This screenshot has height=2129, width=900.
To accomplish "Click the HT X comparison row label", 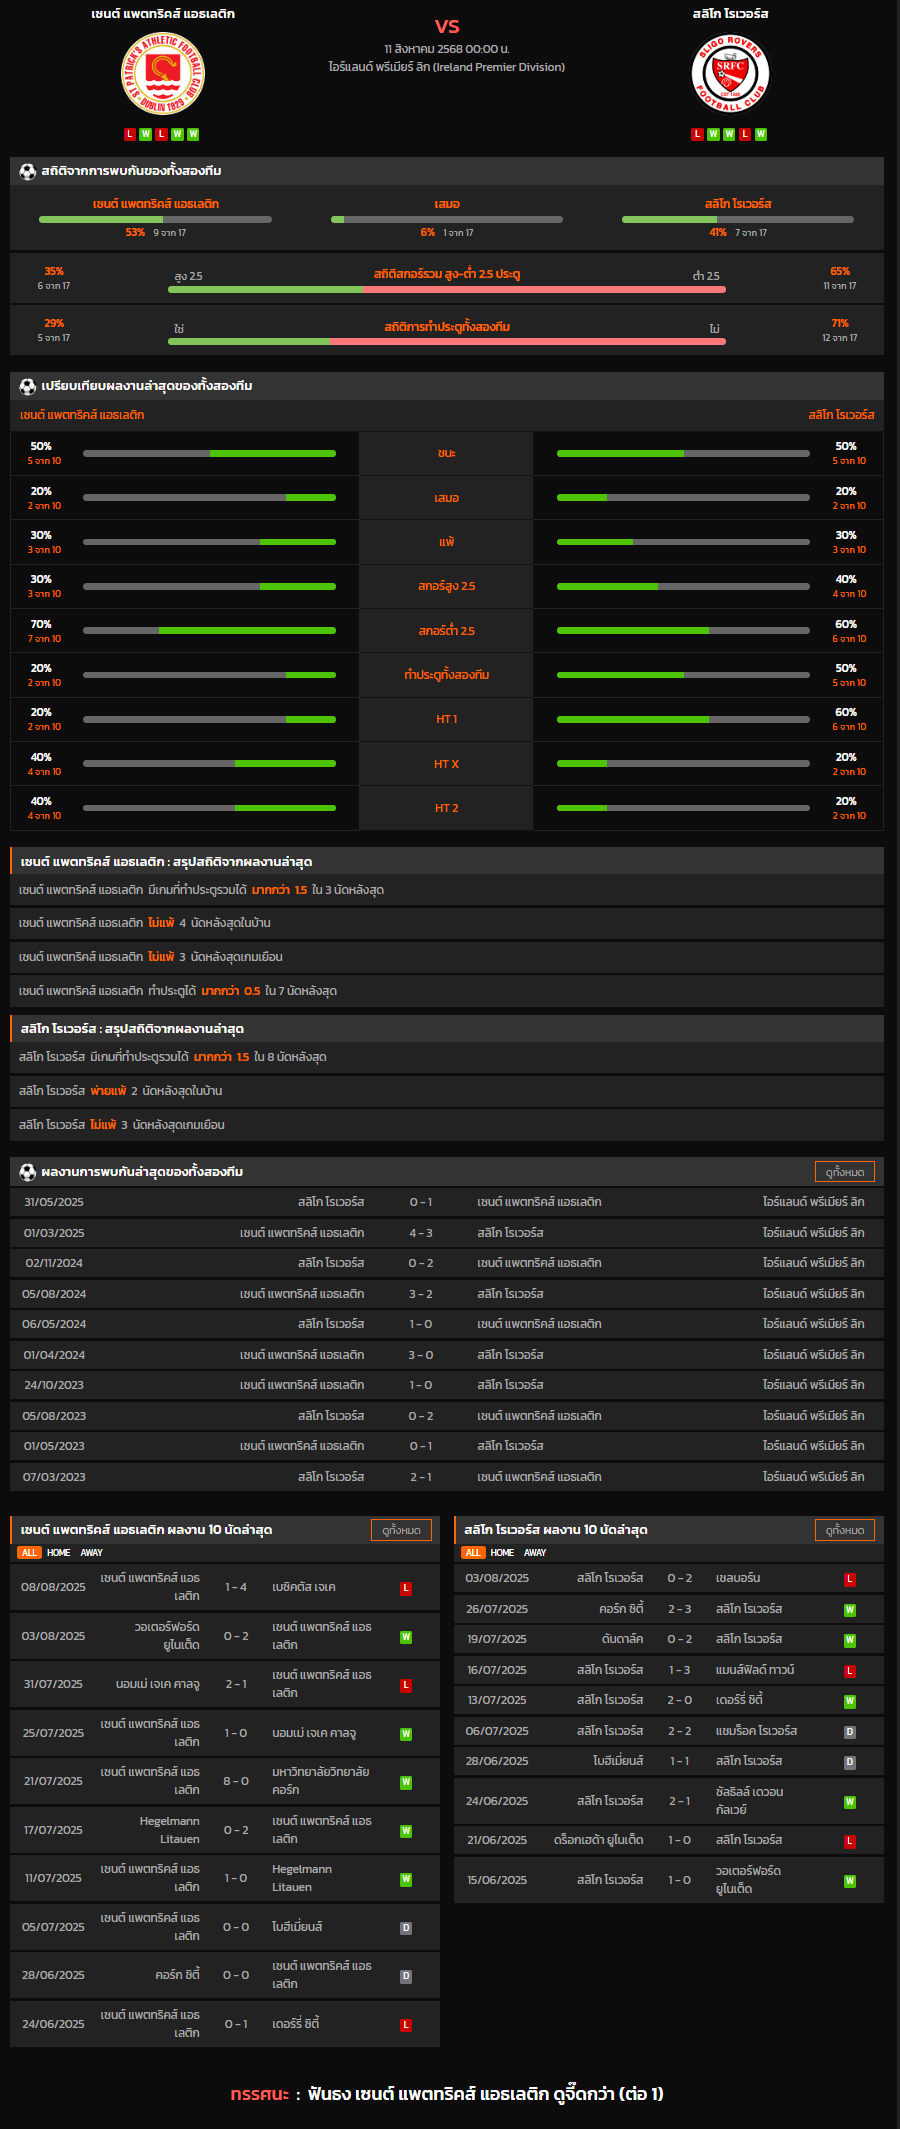I will click(x=447, y=764).
